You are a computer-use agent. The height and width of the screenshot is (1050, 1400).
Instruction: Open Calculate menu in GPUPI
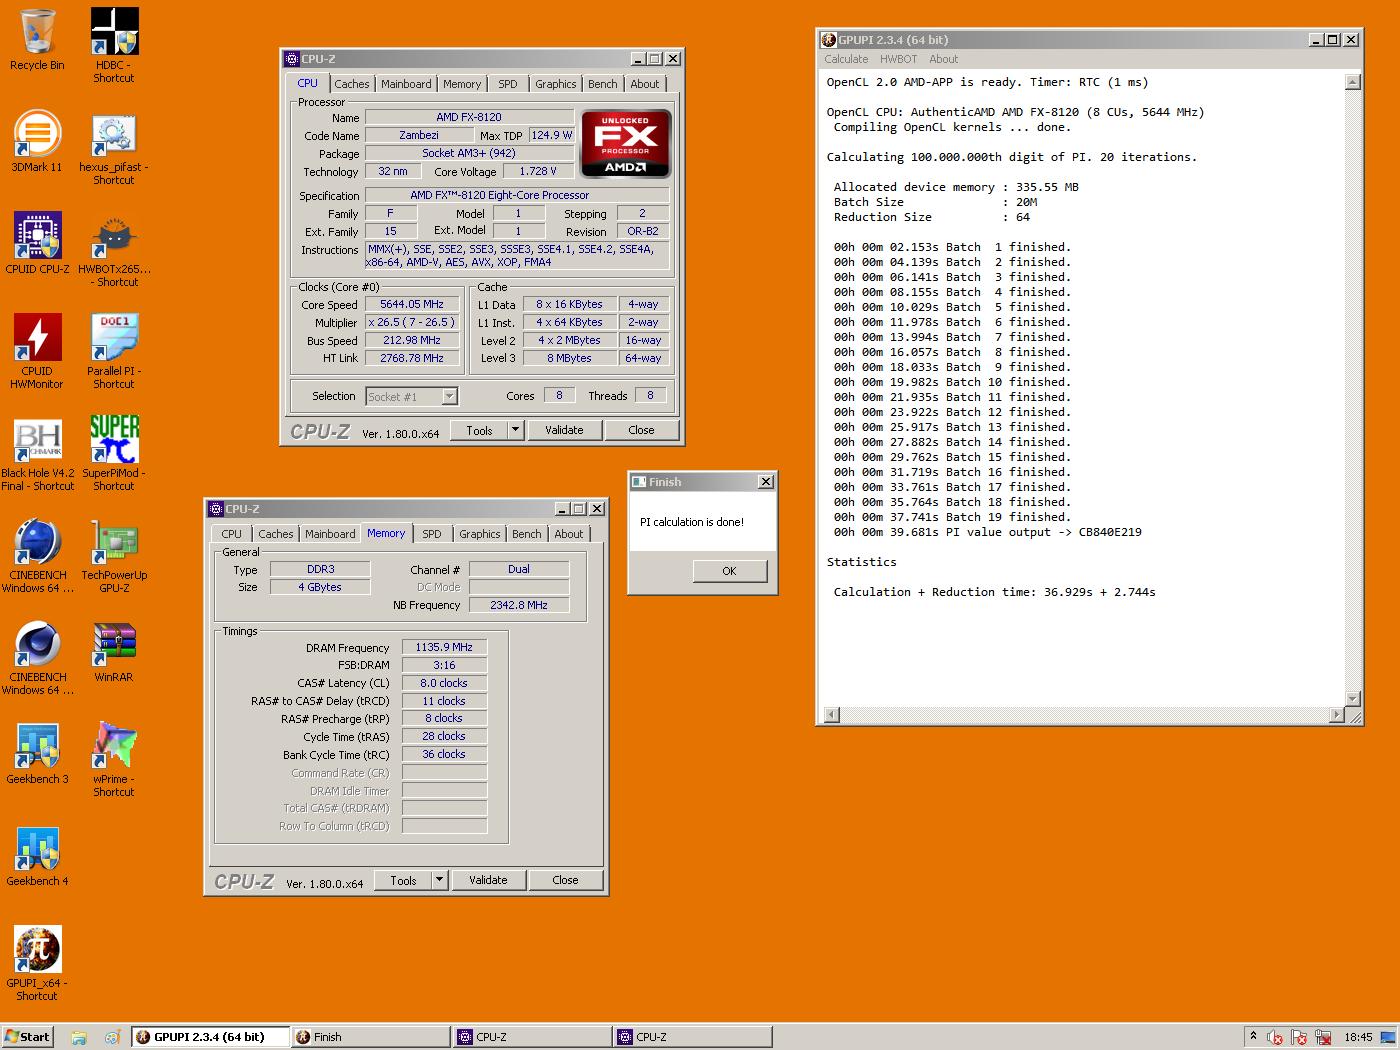tap(846, 59)
